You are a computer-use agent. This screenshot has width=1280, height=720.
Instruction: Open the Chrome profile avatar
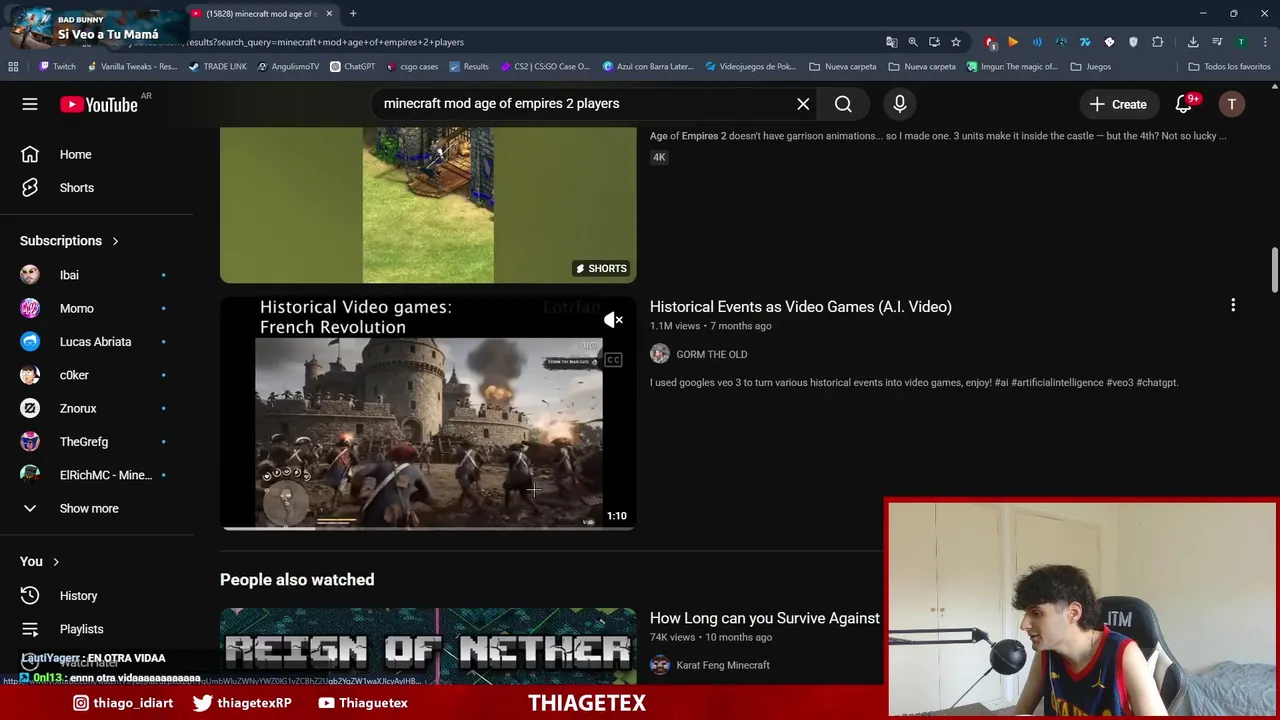coord(1241,42)
